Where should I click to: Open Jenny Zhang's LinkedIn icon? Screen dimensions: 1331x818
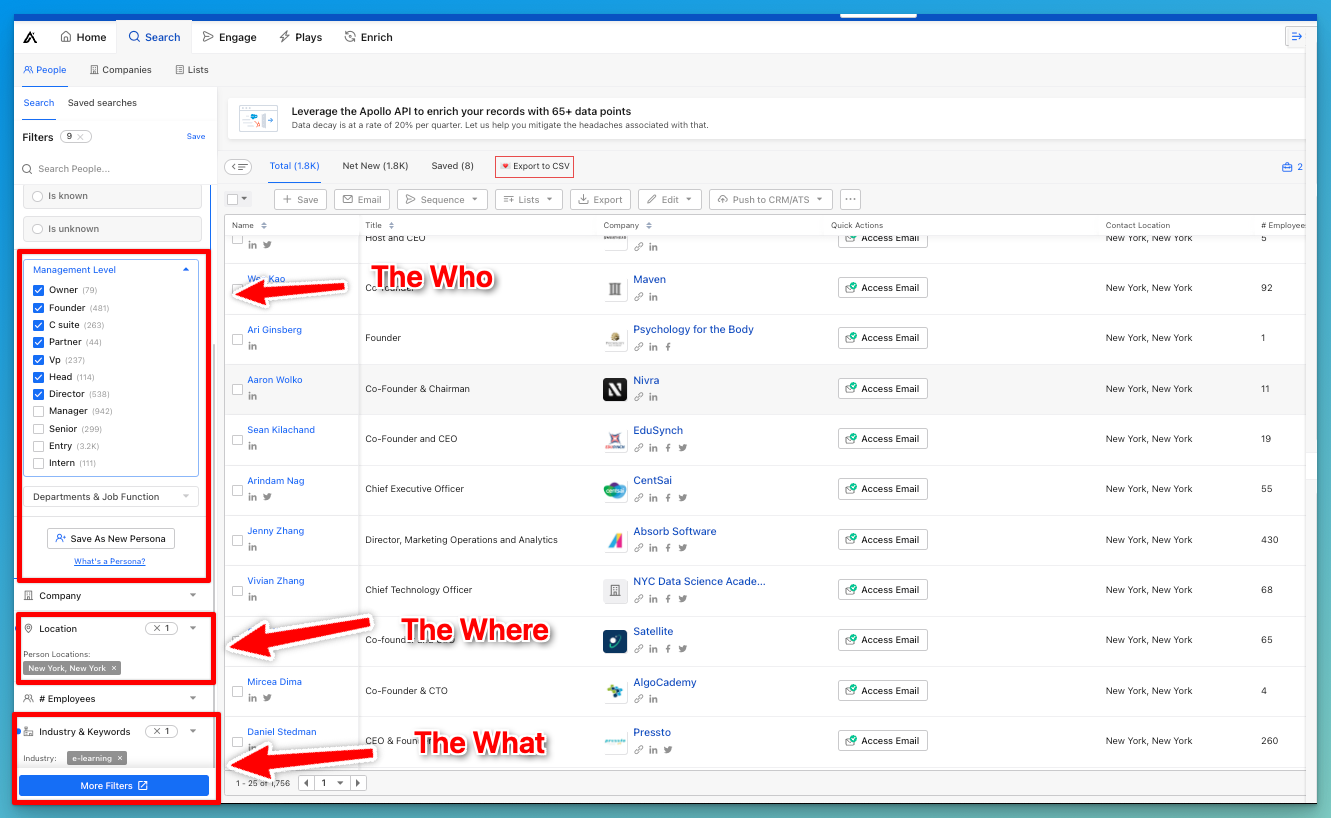(253, 547)
